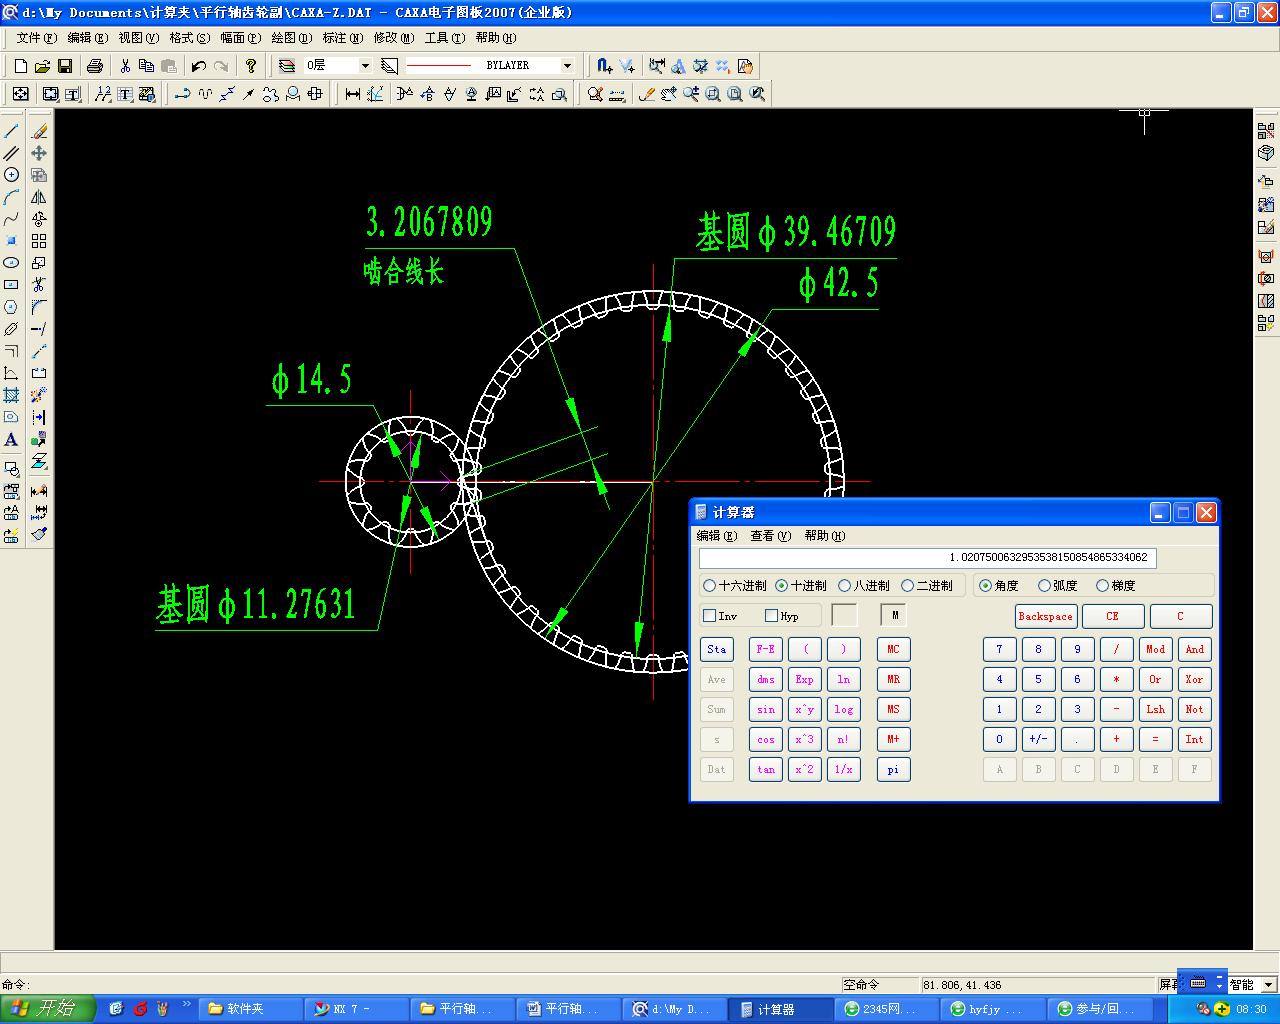Open a file with the folder icon
The image size is (1280, 1024).
coord(42,66)
